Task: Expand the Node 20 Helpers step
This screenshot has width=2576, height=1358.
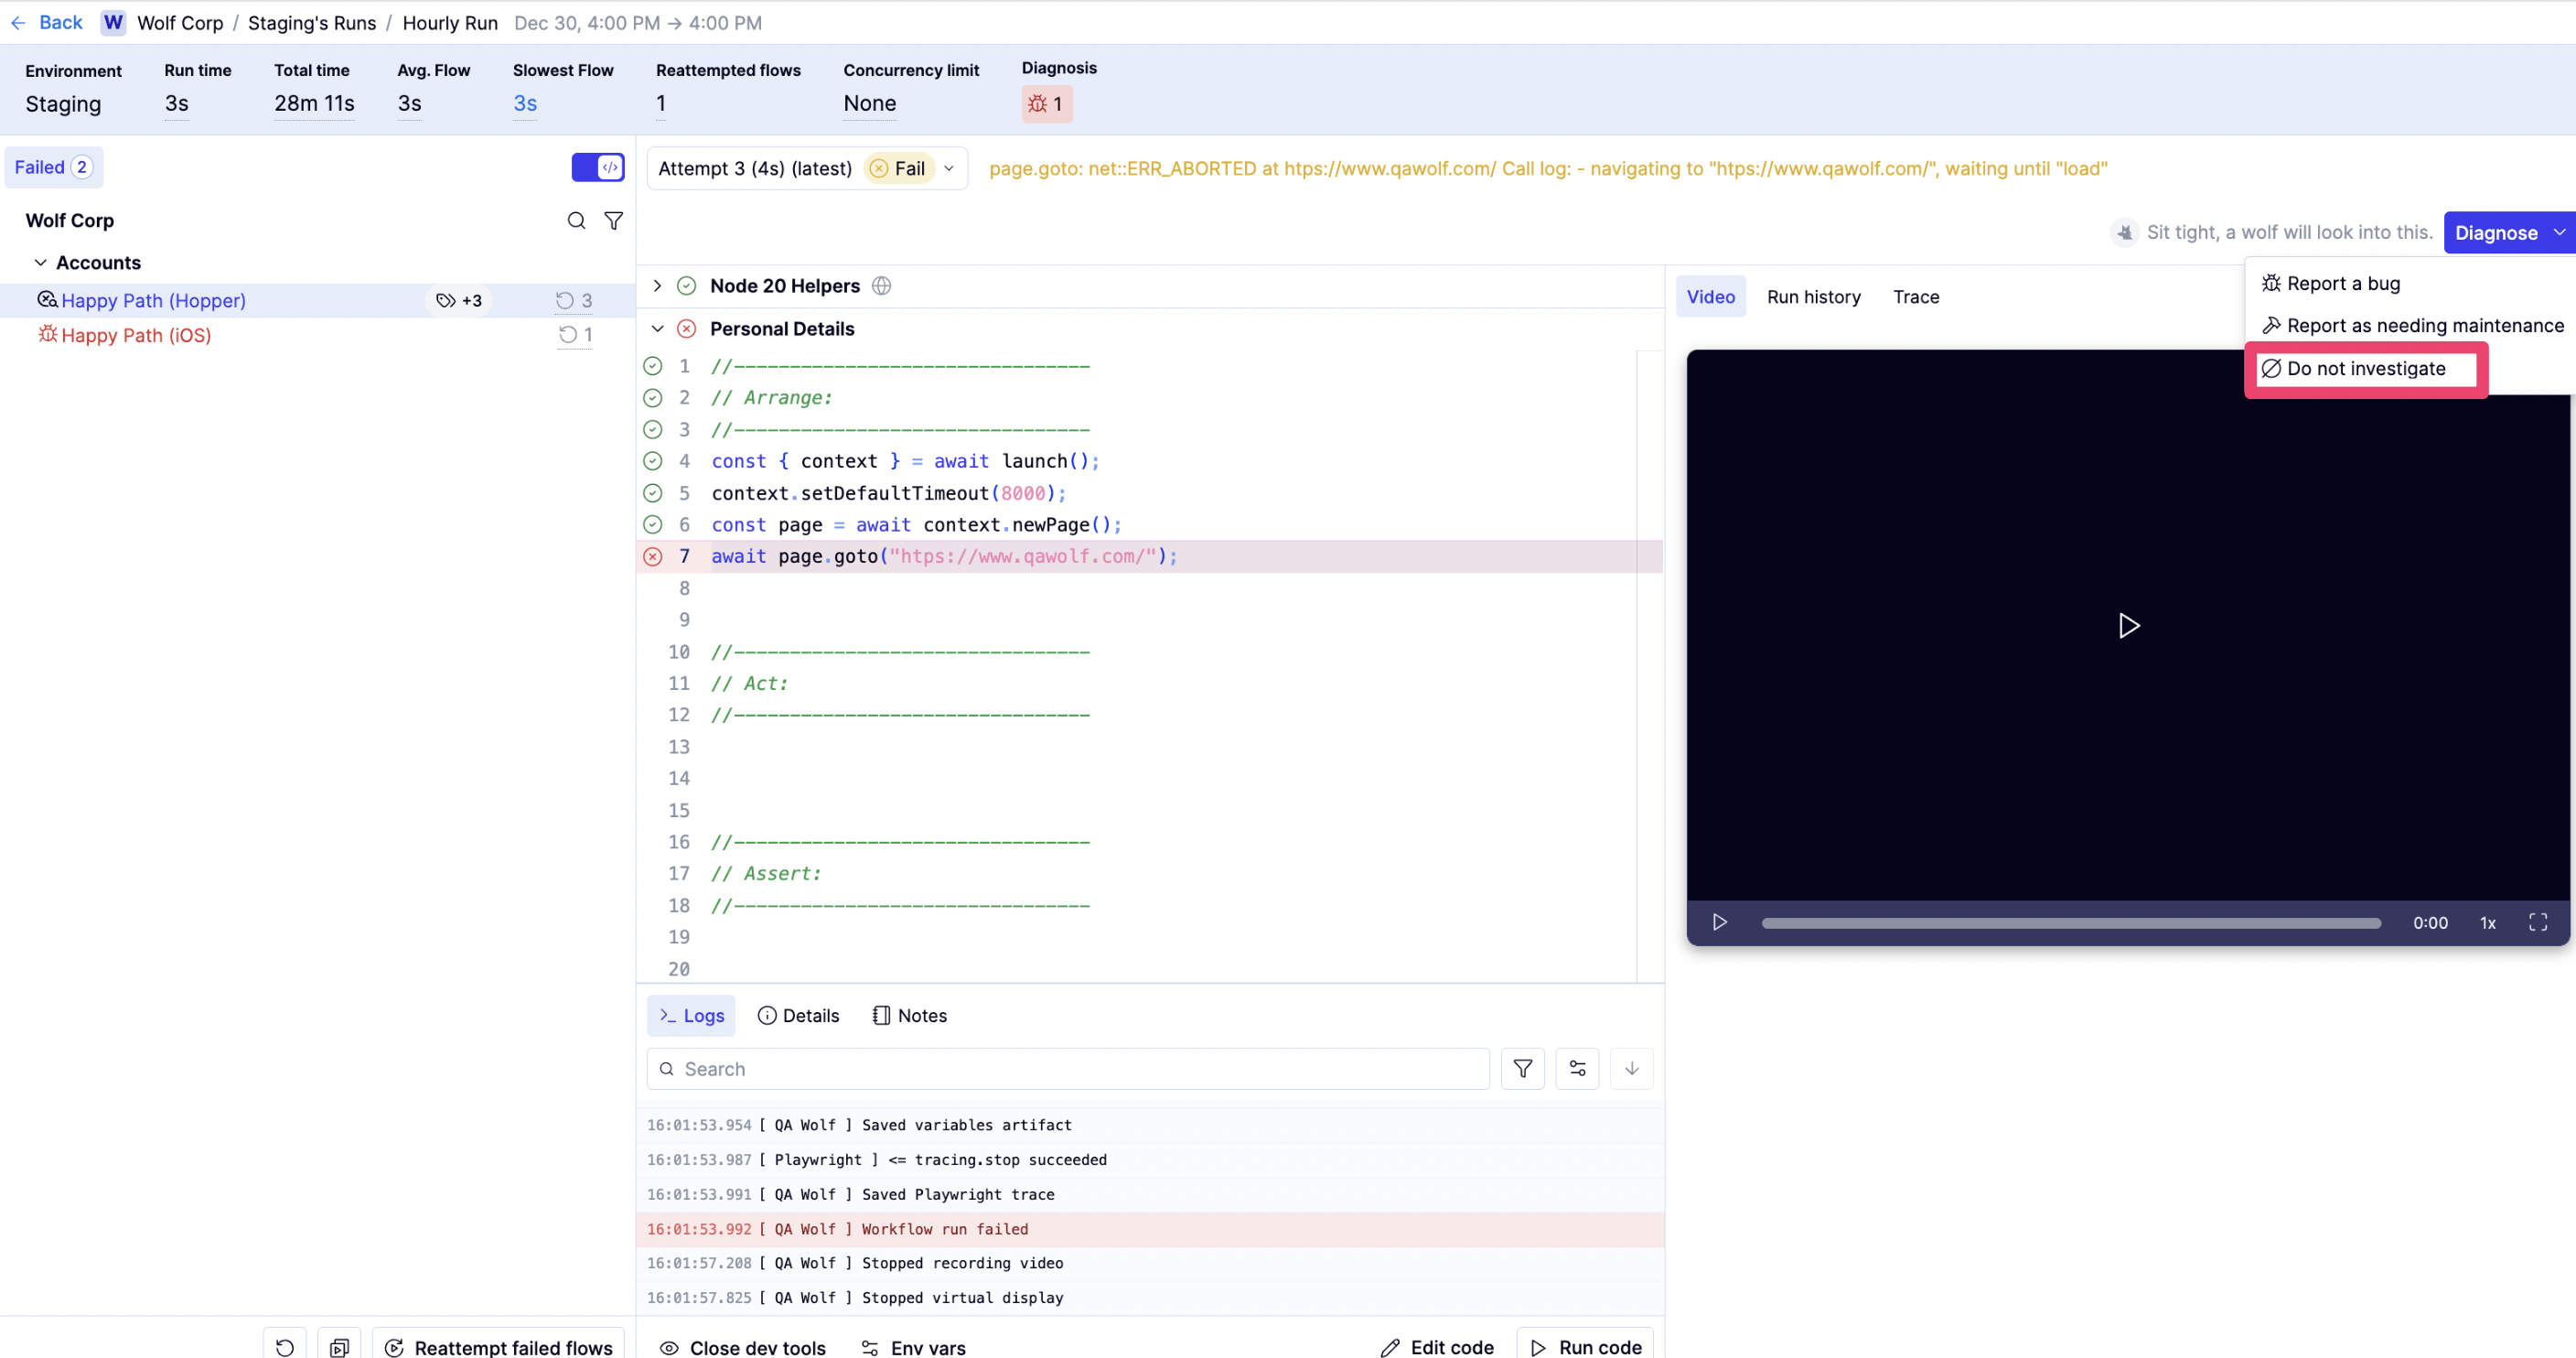Action: (x=657, y=286)
